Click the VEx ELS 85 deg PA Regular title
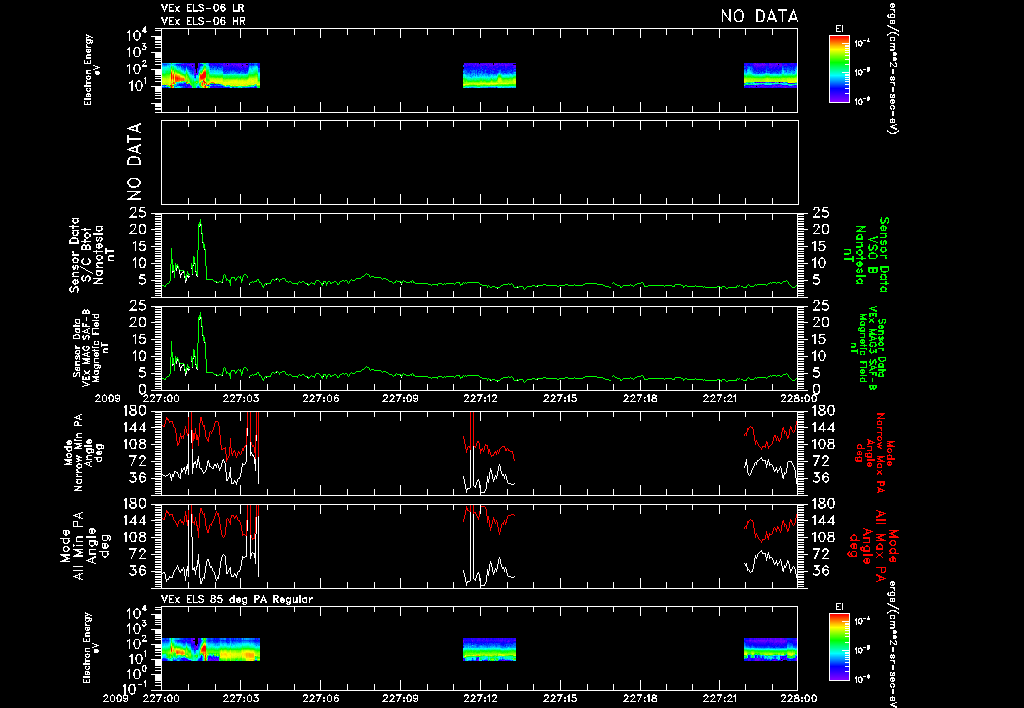 (x=237, y=599)
